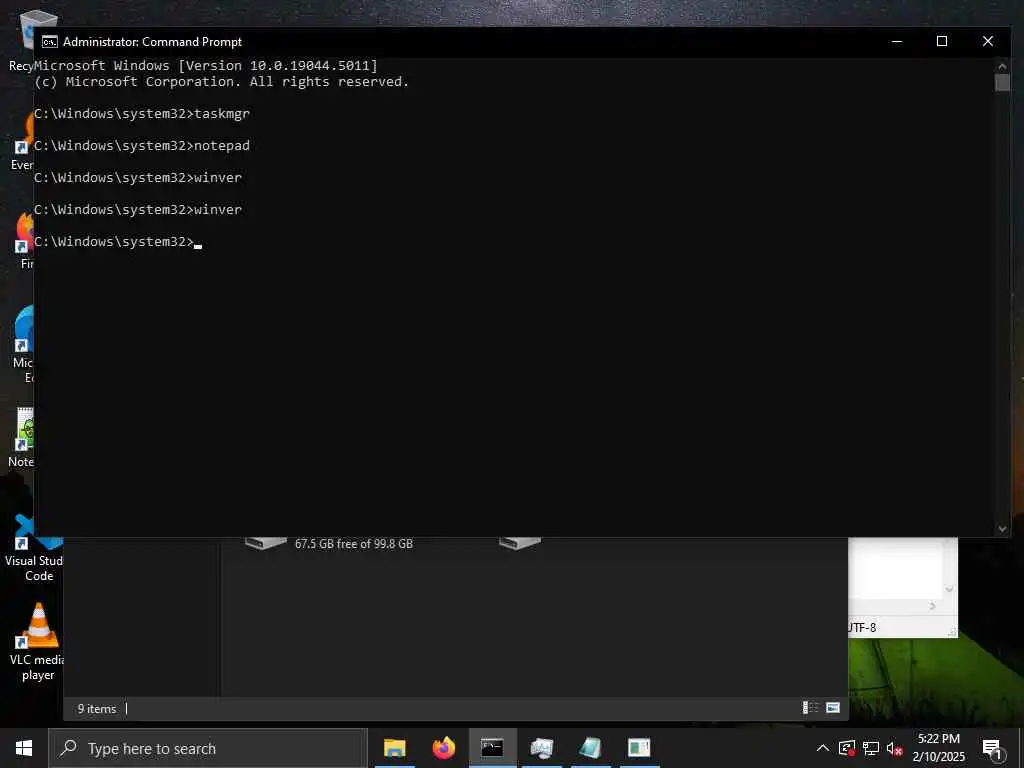Click the Command Prompt scrollbar down arrow

[1002, 529]
